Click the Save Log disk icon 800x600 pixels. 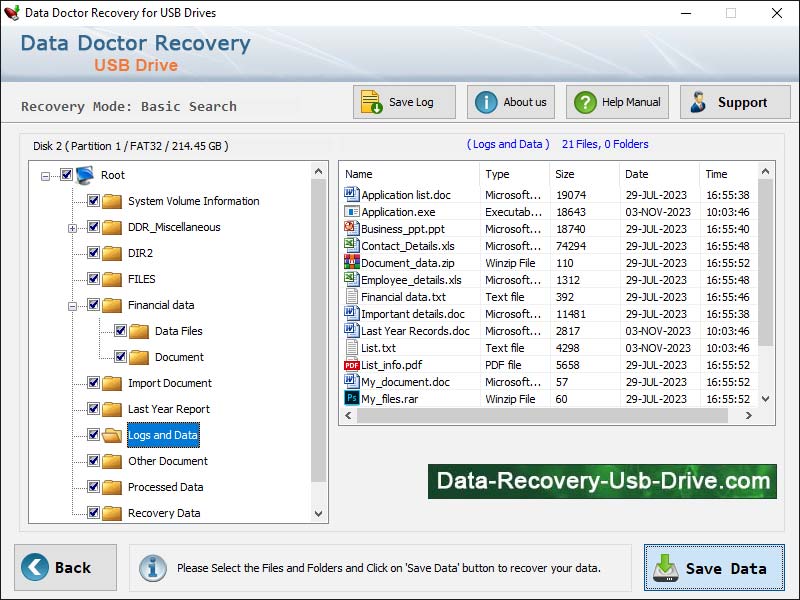pyautogui.click(x=372, y=101)
